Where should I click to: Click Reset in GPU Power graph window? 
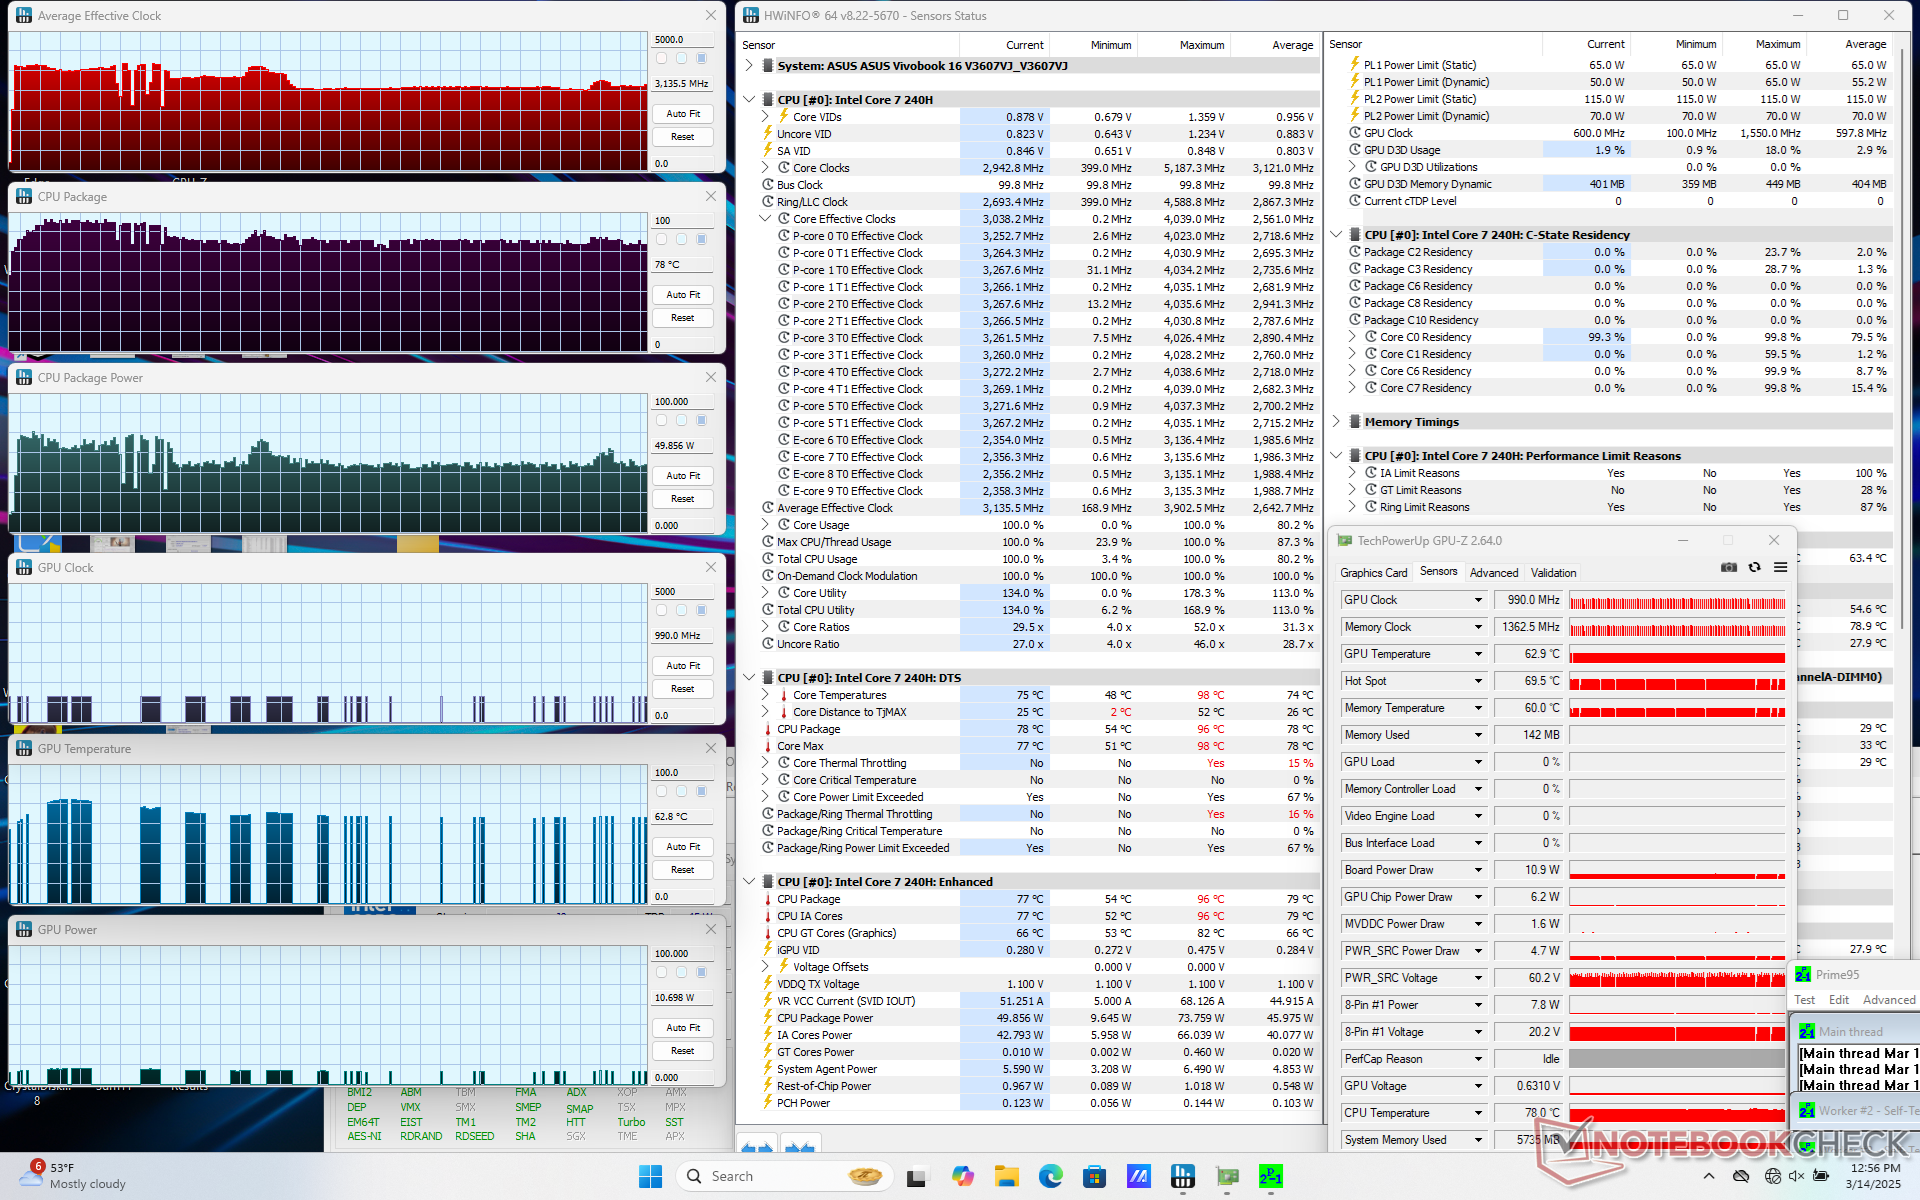[x=683, y=1051]
